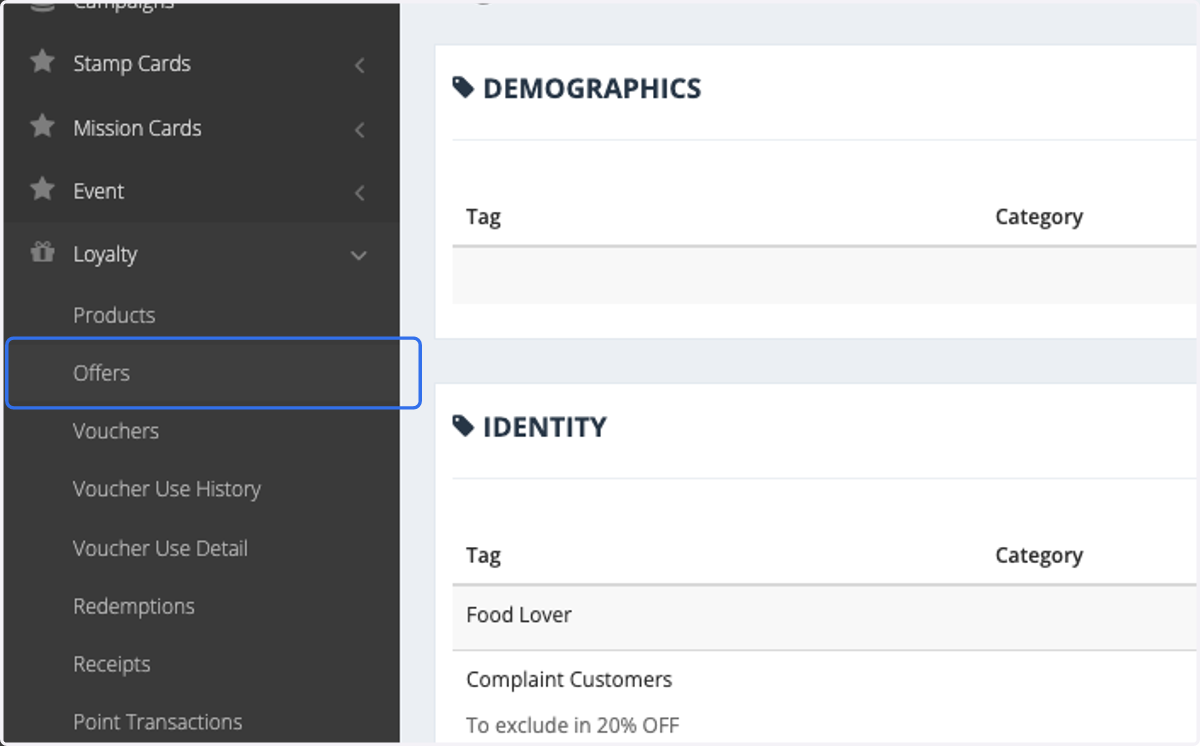Click the Identity tag icon
This screenshot has height=746, width=1200.
[x=463, y=427]
